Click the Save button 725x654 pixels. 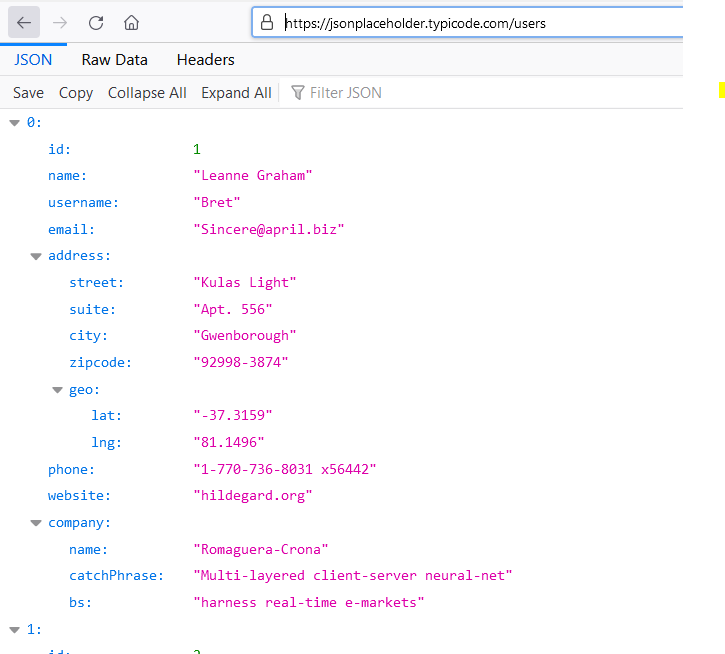coord(28,93)
